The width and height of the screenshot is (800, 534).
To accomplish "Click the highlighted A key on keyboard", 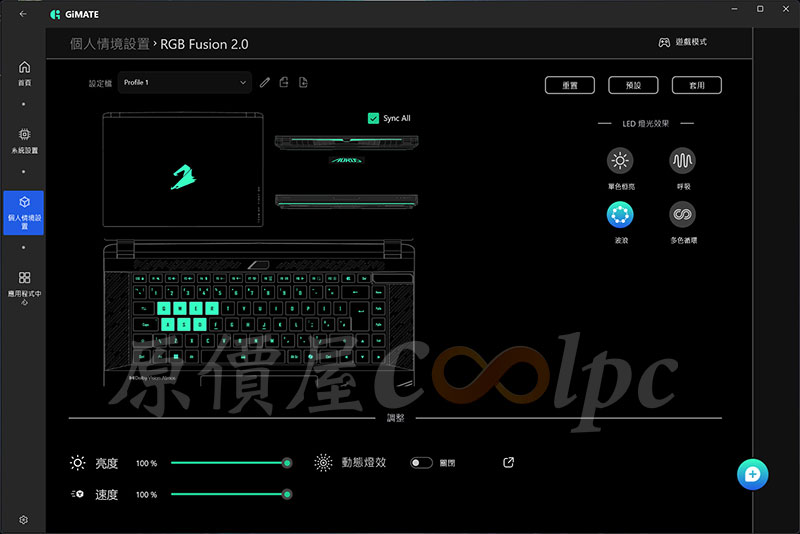I will point(167,324).
